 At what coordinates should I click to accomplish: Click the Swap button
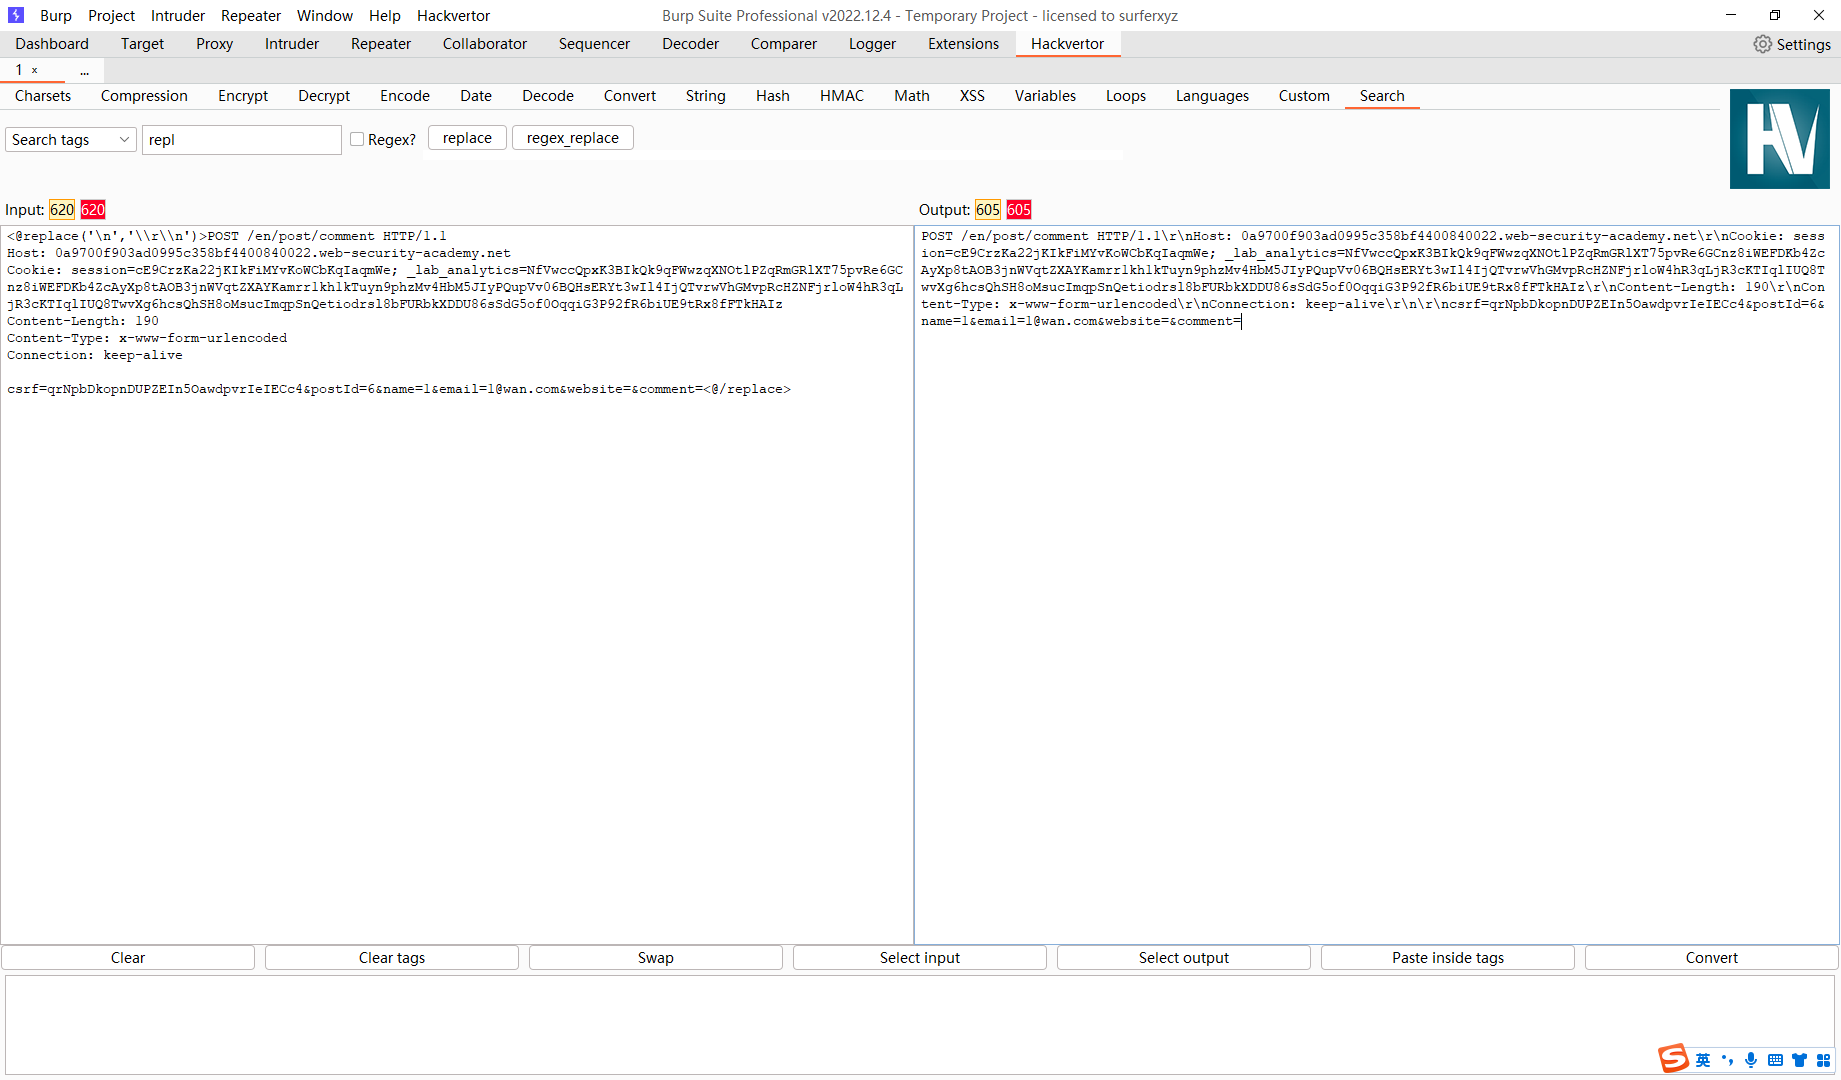(656, 958)
